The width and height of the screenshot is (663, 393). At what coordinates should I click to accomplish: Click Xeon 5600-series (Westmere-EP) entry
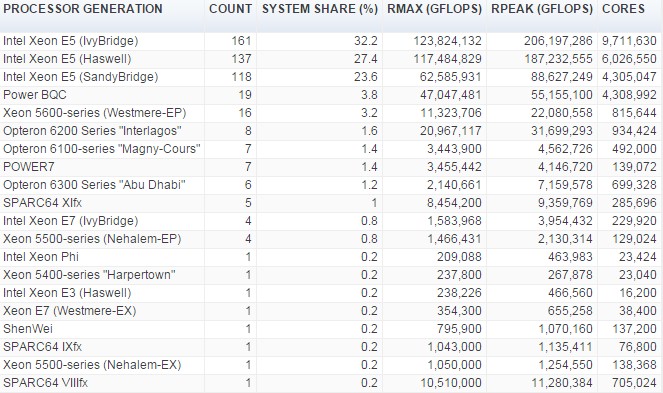pos(94,113)
